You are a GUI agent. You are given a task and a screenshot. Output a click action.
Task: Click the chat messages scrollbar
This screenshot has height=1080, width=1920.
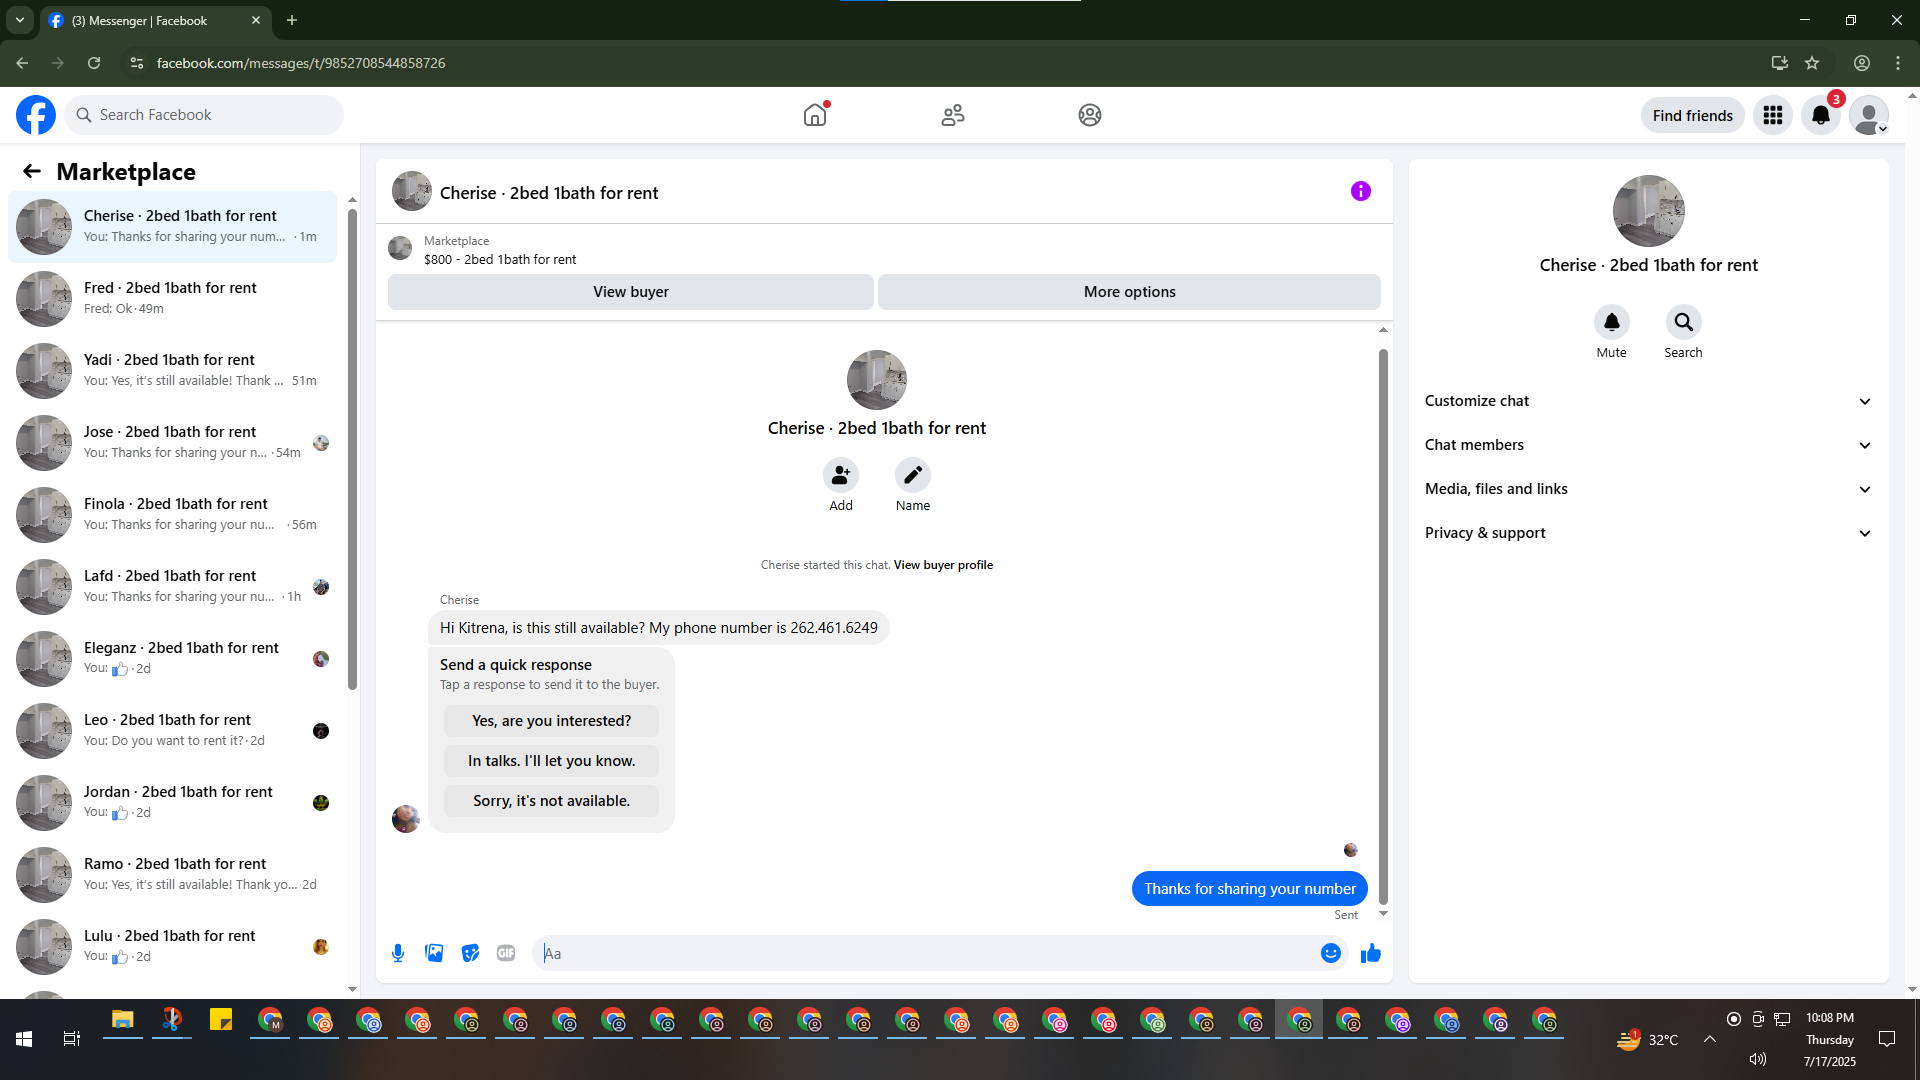(x=1383, y=625)
